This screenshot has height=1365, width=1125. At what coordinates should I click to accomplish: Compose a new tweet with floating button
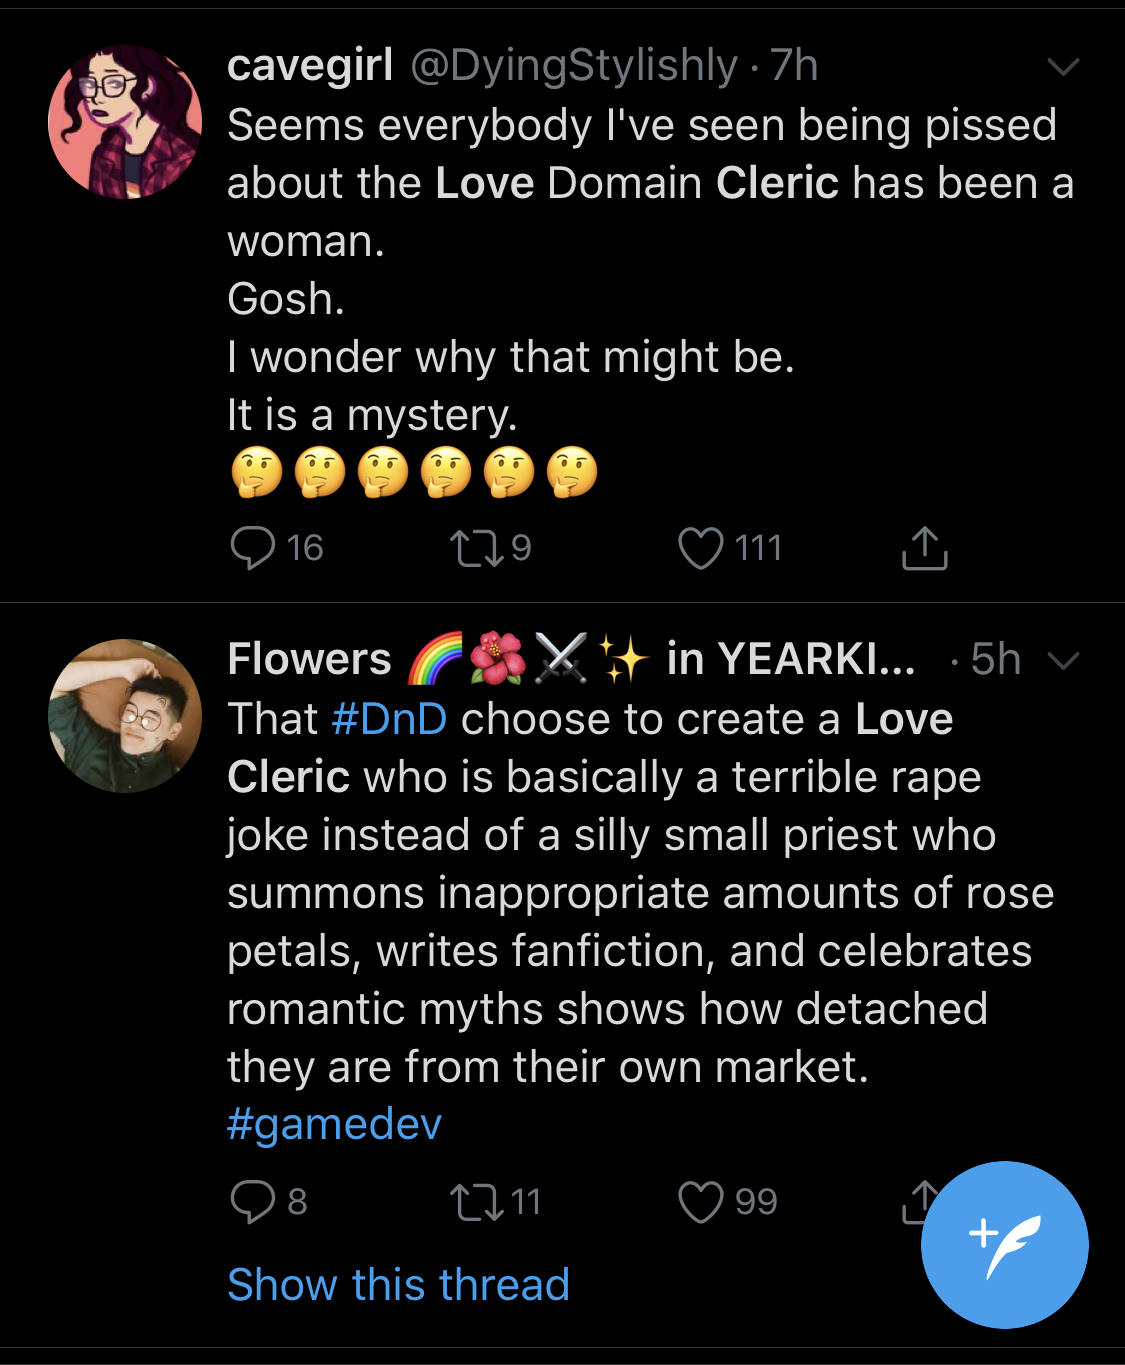coord(1004,1245)
